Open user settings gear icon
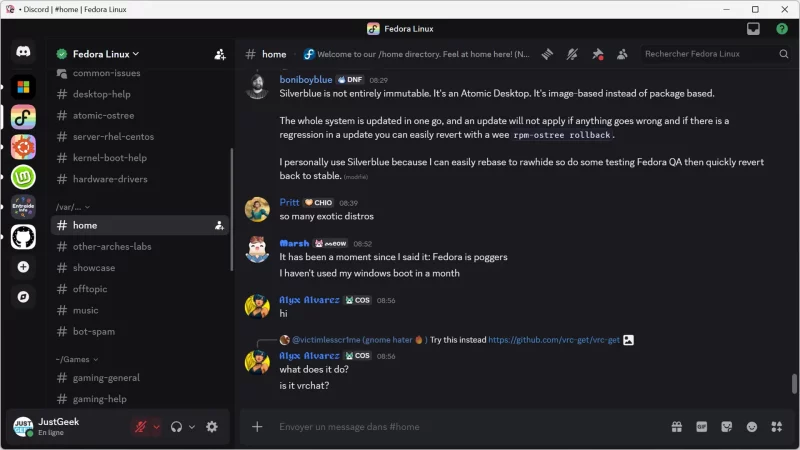 tap(212, 427)
